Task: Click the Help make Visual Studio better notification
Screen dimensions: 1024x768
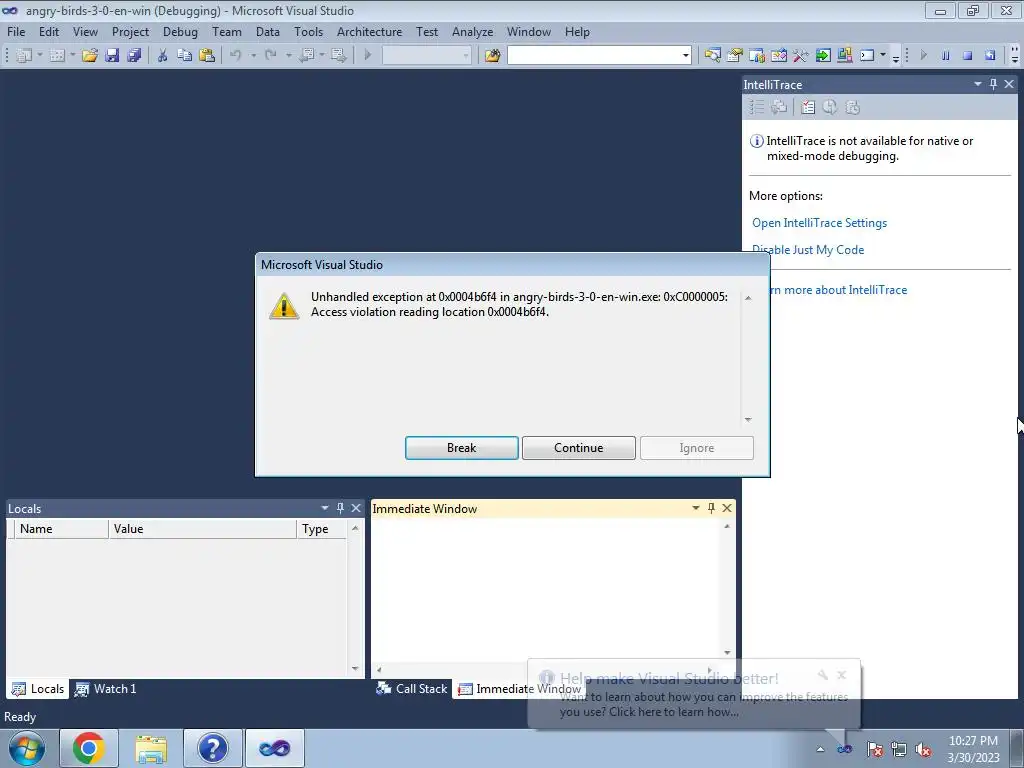Action: pyautogui.click(x=694, y=694)
